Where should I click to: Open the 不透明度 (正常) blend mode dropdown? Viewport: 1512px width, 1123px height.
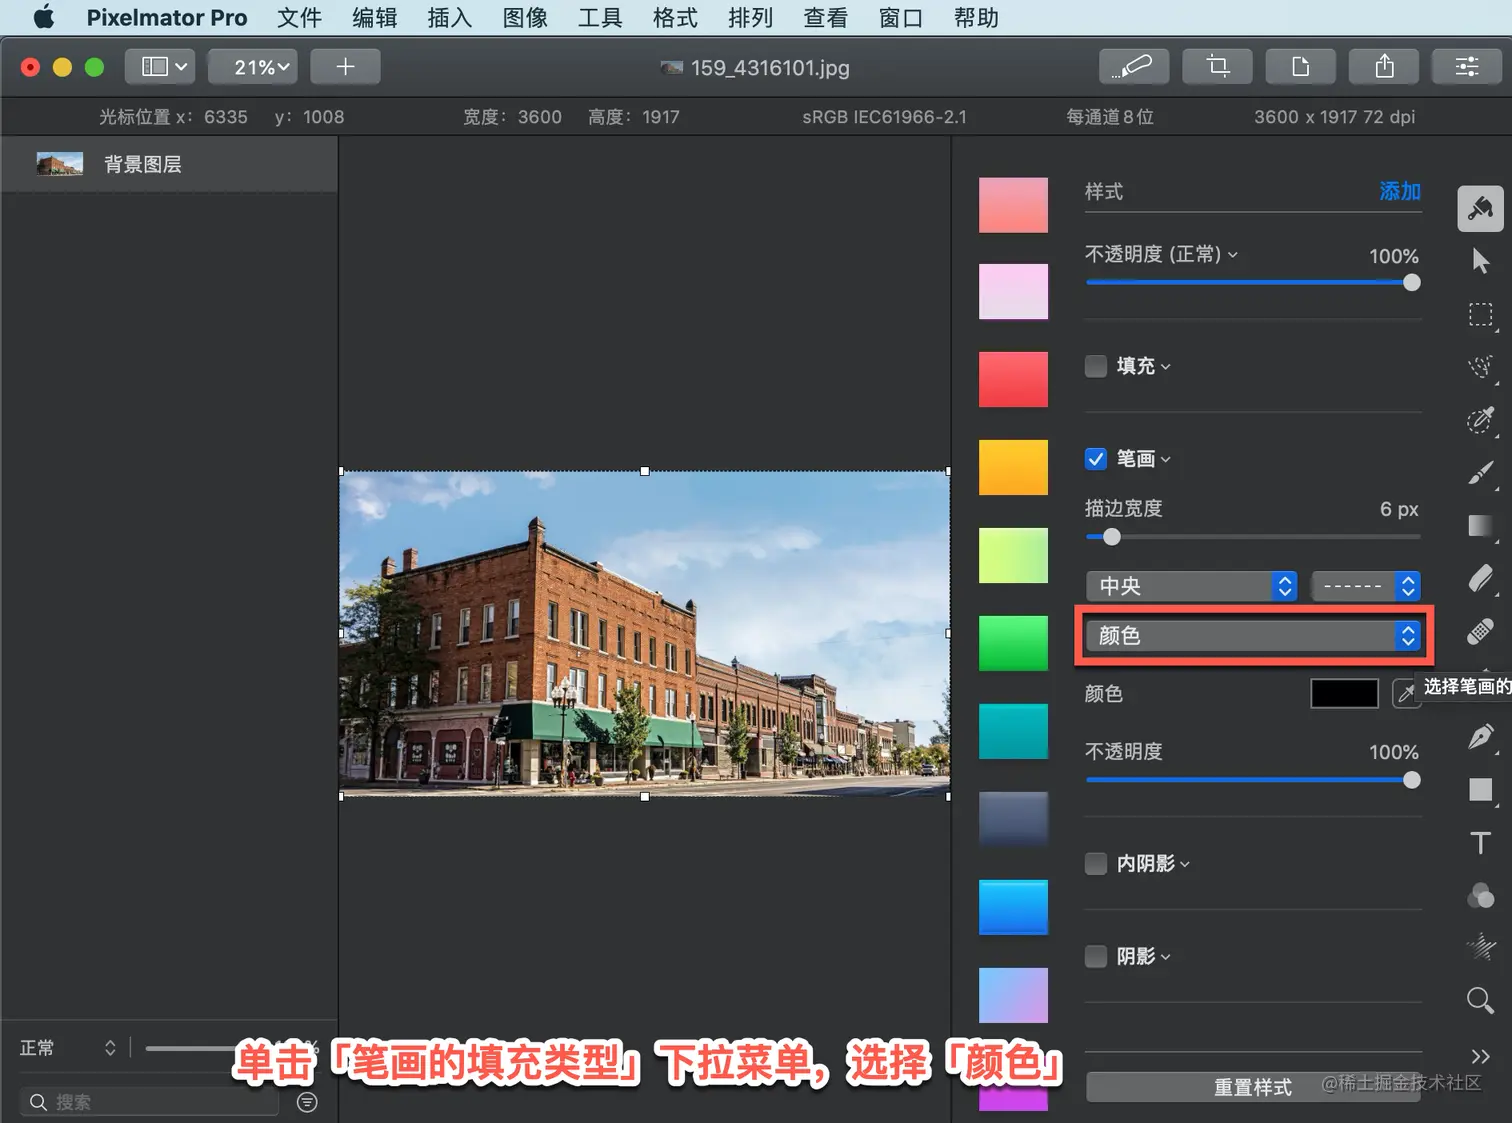[x=1162, y=254]
